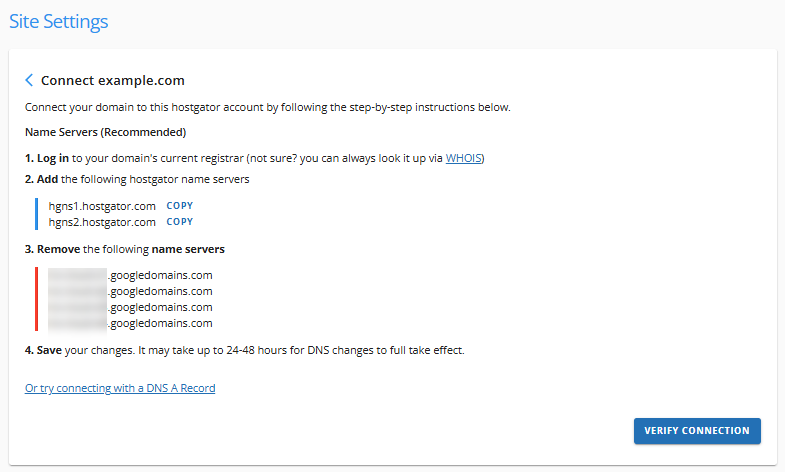Select the hgns2.hostgator.com name server text
The width and height of the screenshot is (785, 472).
tap(102, 222)
